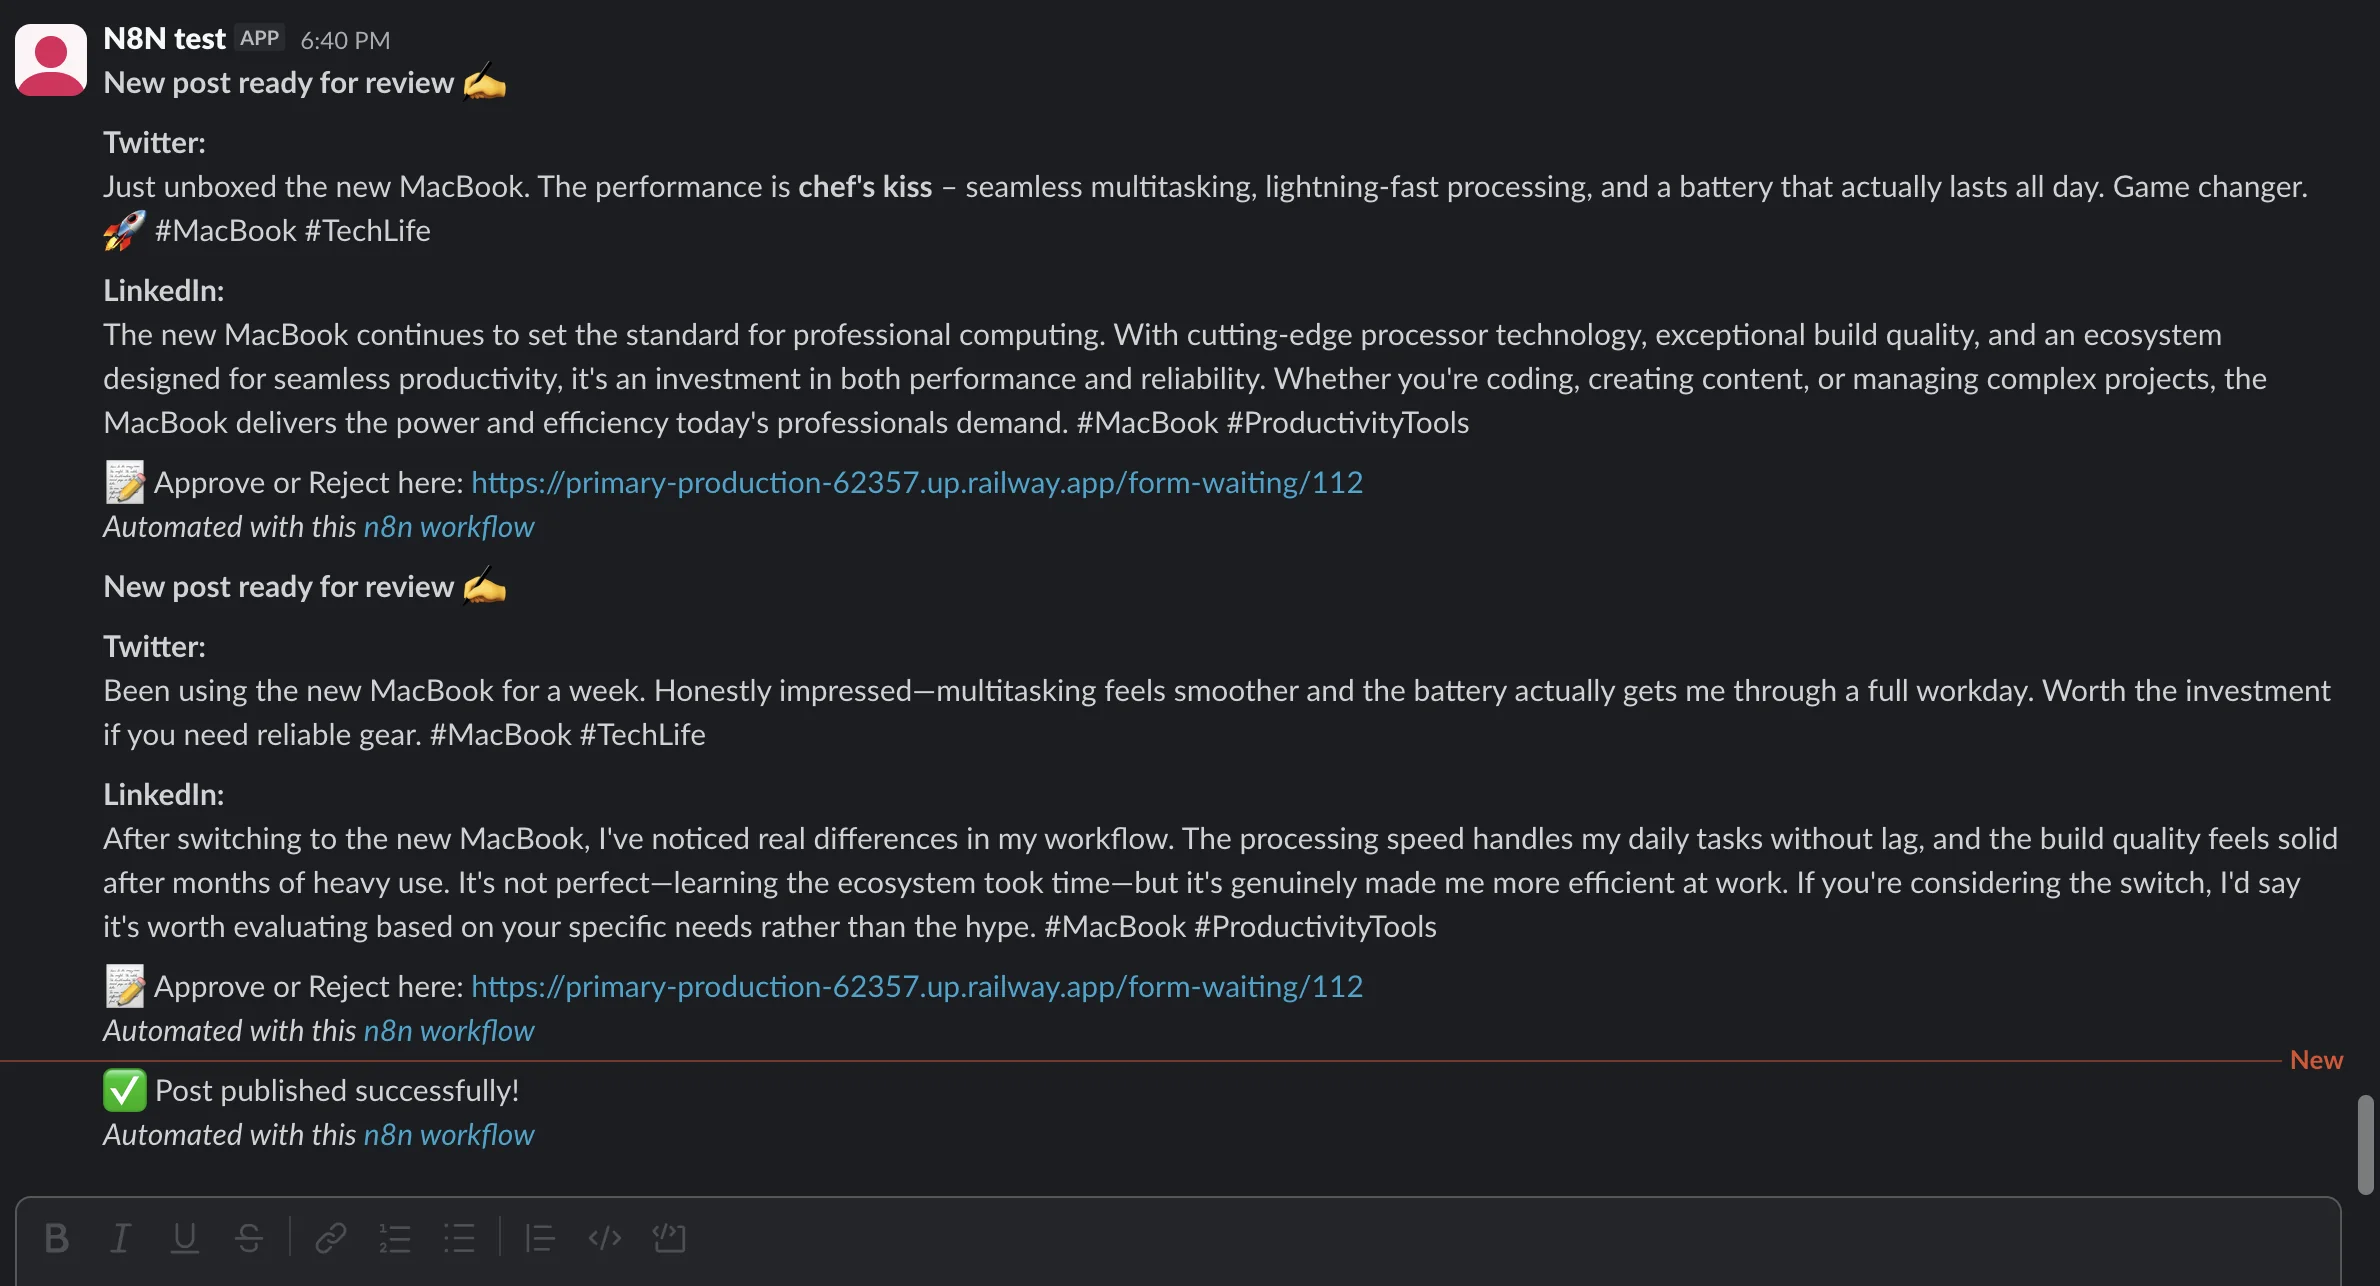Create a bulleted list in the composer
Image resolution: width=2380 pixels, height=1286 pixels.
click(459, 1238)
